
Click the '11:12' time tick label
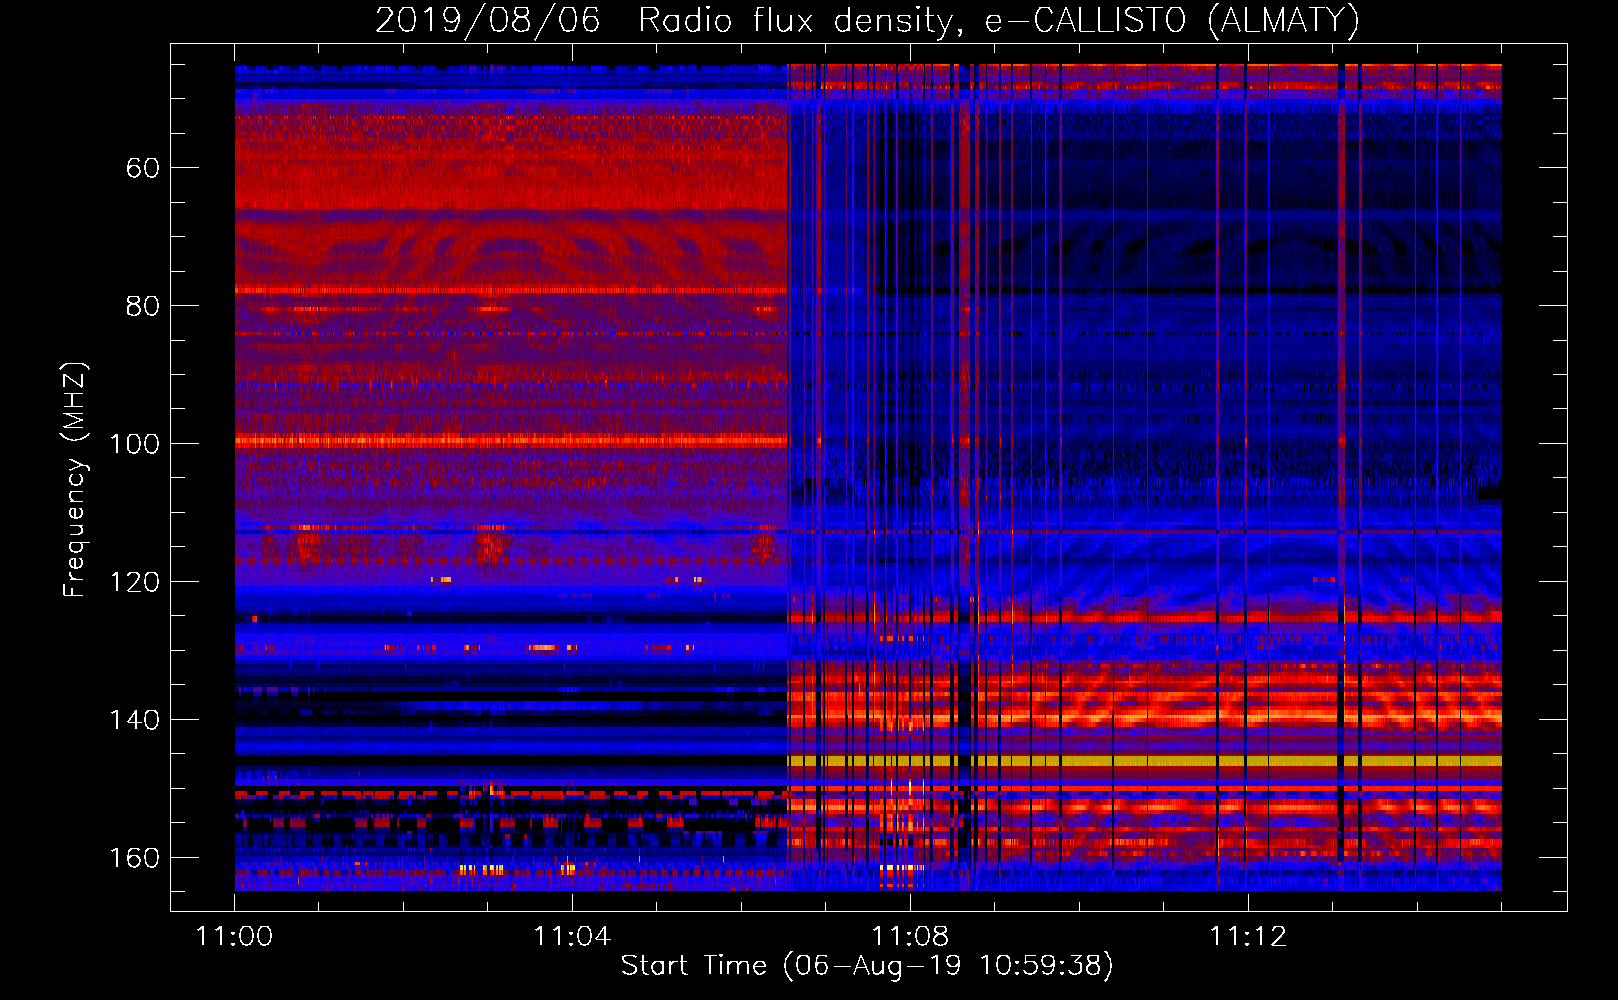pos(1248,937)
